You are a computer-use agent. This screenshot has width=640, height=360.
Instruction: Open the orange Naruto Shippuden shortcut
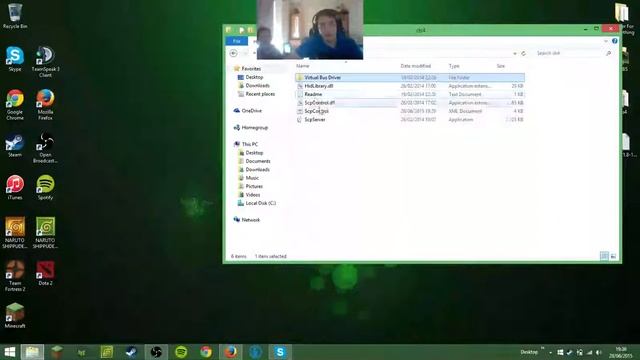point(15,233)
